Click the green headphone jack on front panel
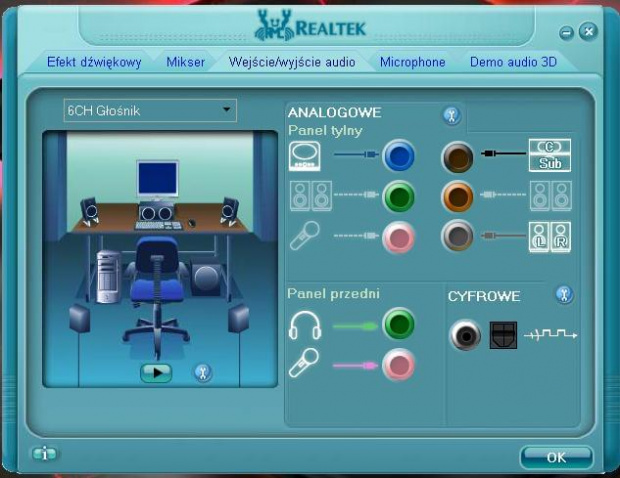620x478 pixels. point(399,324)
